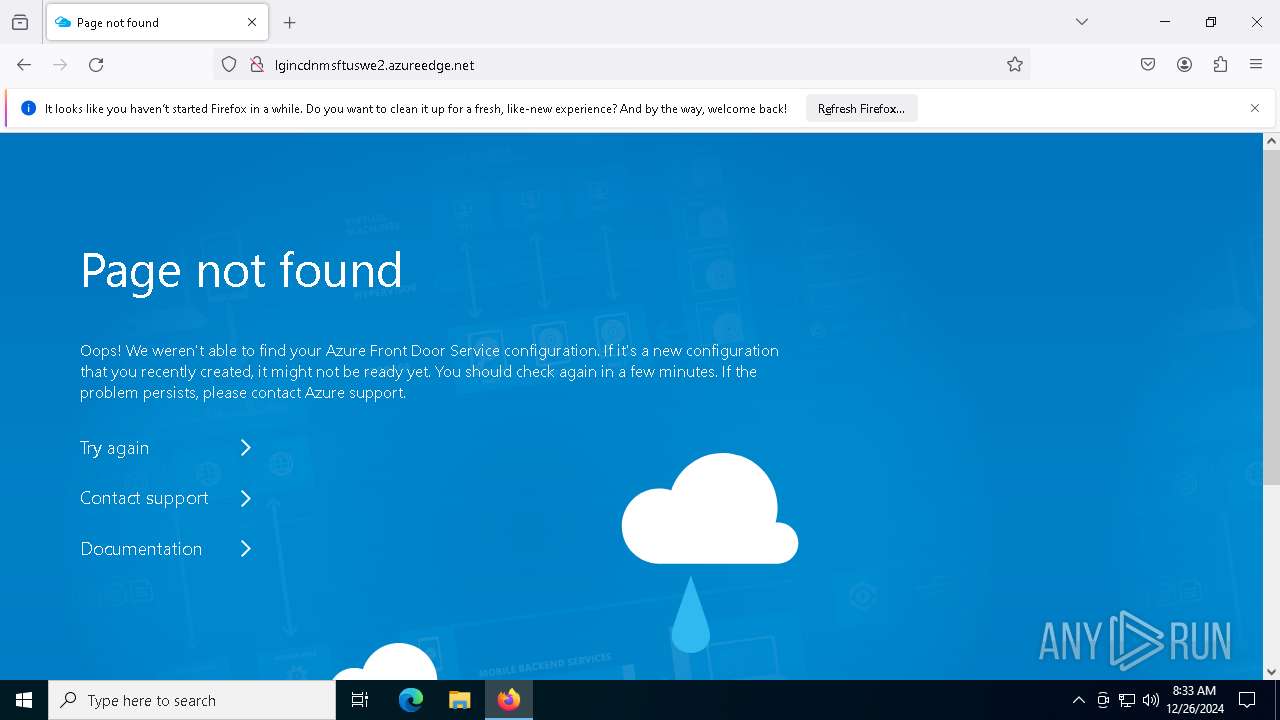This screenshot has height=720, width=1280.
Task: Restore down the Firefox window
Action: point(1211,22)
